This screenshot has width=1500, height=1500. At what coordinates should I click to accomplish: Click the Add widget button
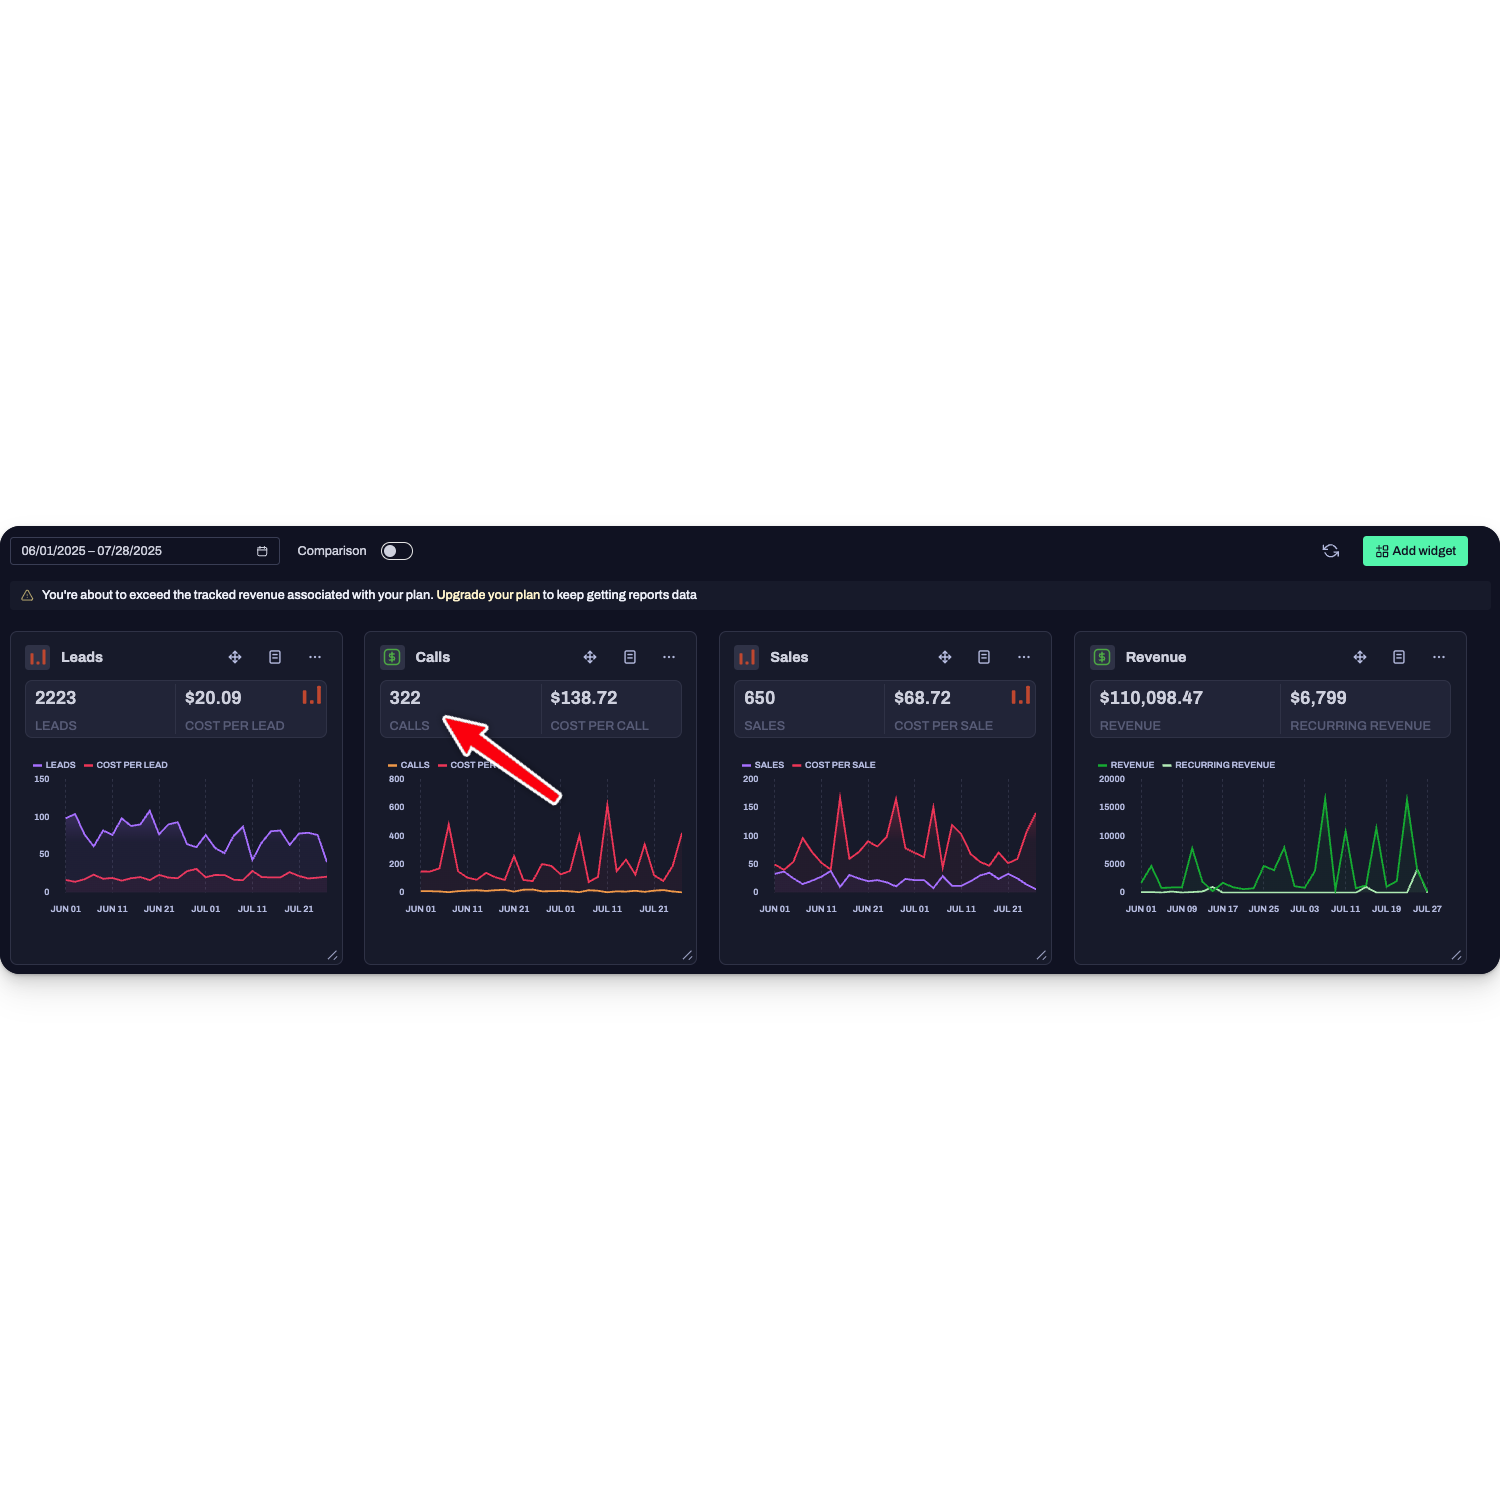(x=1415, y=551)
